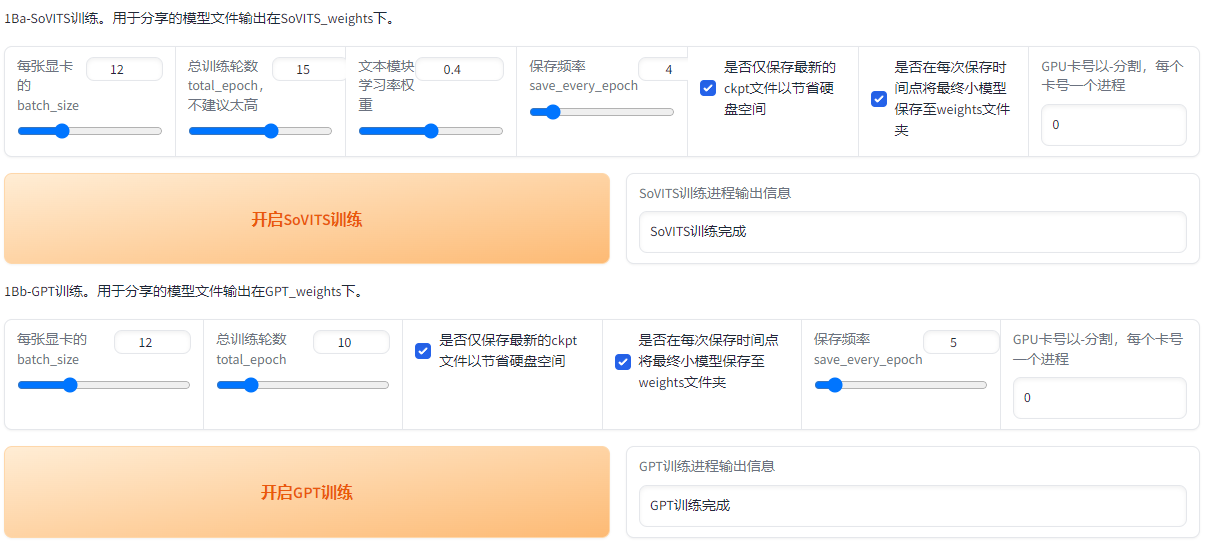Image resolution: width=1205 pixels, height=542 pixels.
Task: Click the 开启GPT训练 button
Action: point(306,492)
